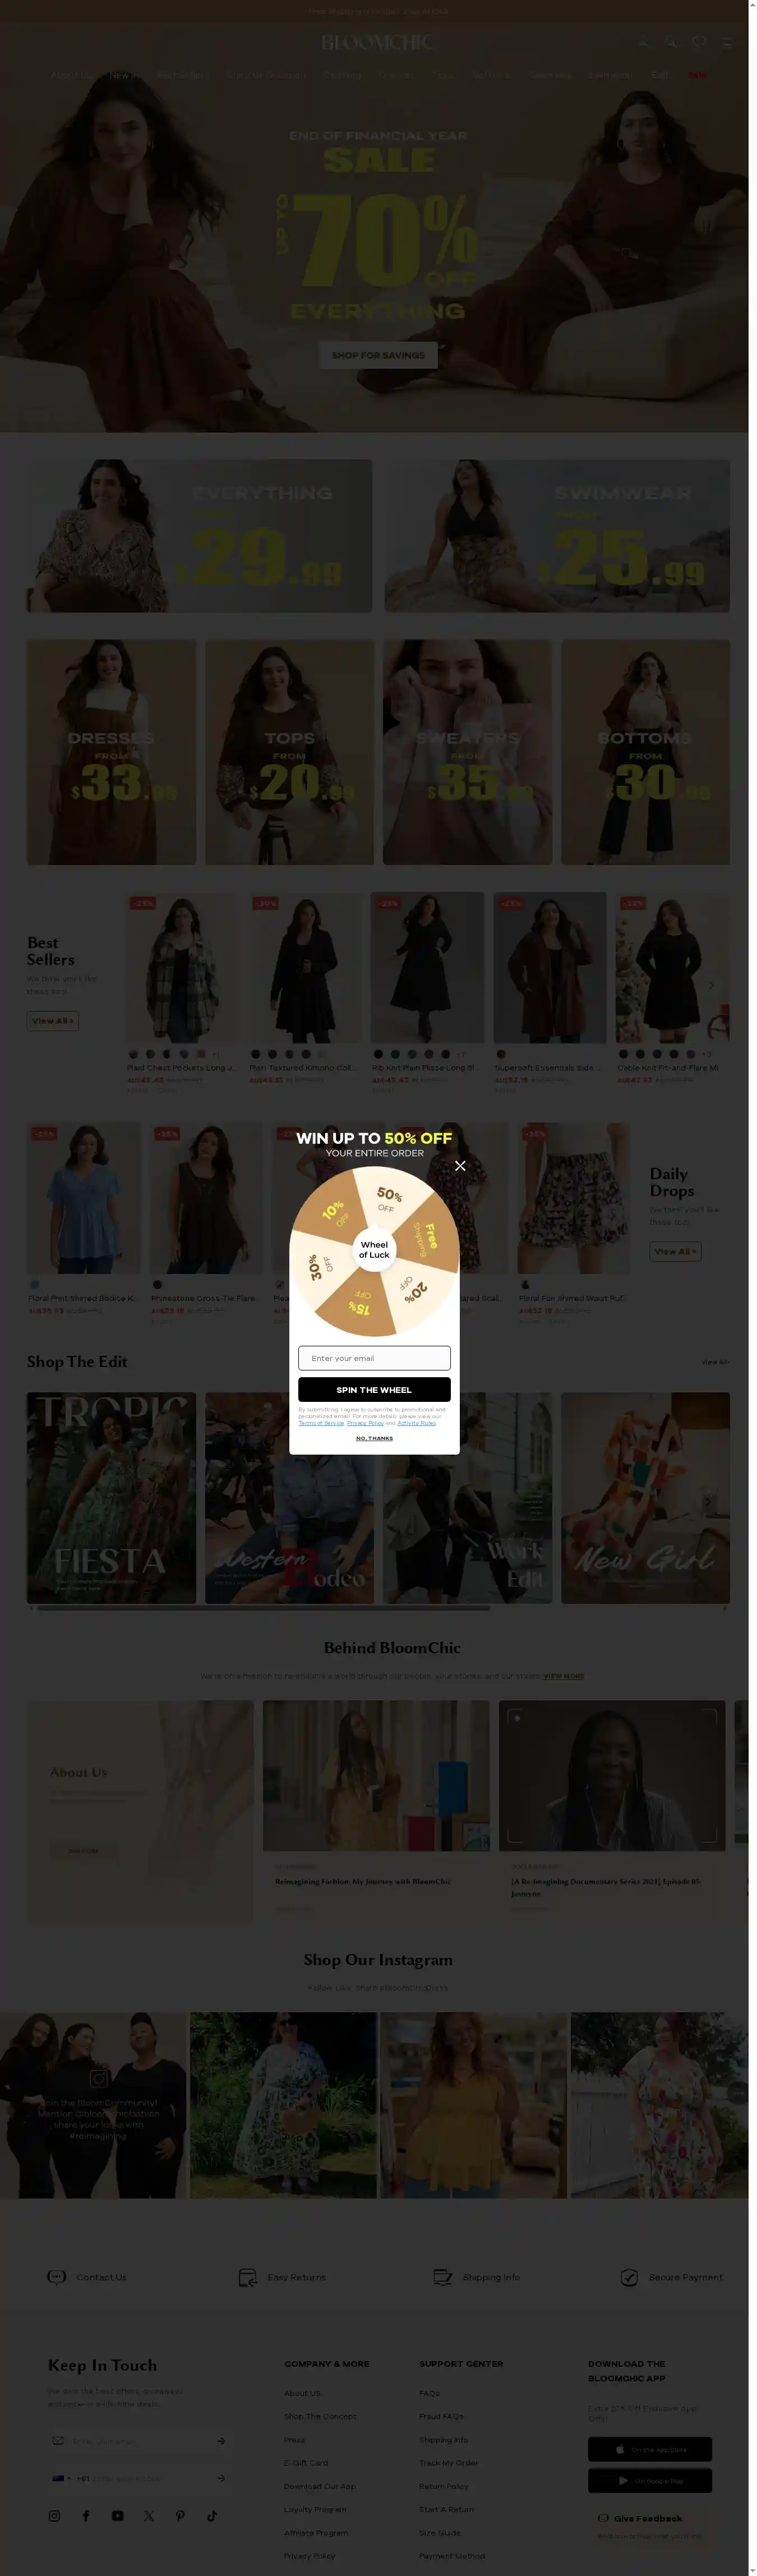Screen dimensions: 757x2576
Task: Open the TikTok icon in footer
Action: pyautogui.click(x=212, y=2516)
